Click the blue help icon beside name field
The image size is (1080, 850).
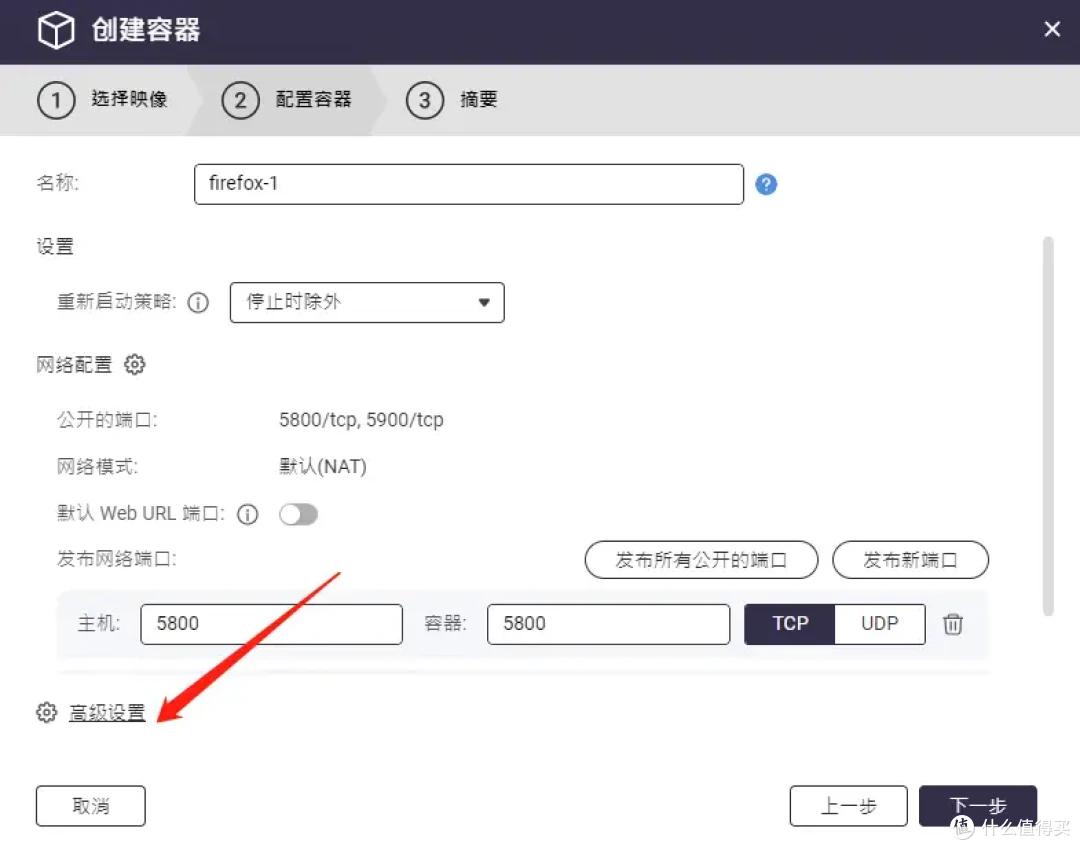coord(766,184)
